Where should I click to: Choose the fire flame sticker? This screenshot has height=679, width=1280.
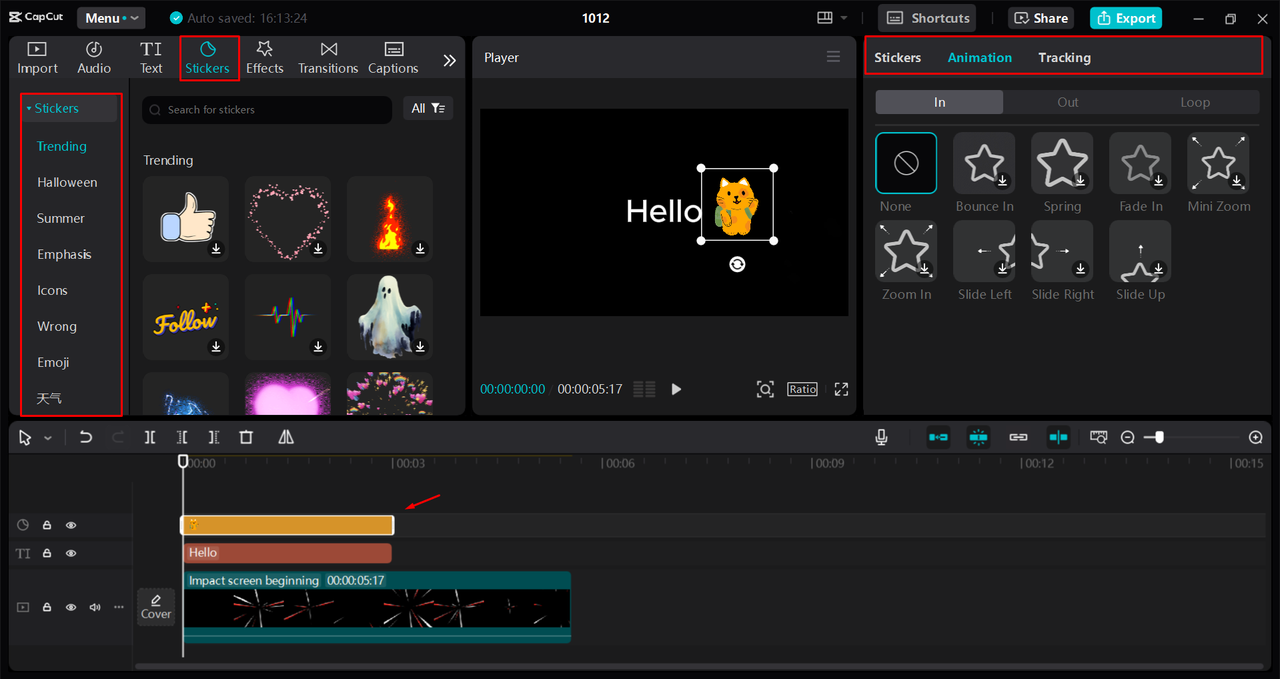coord(390,218)
